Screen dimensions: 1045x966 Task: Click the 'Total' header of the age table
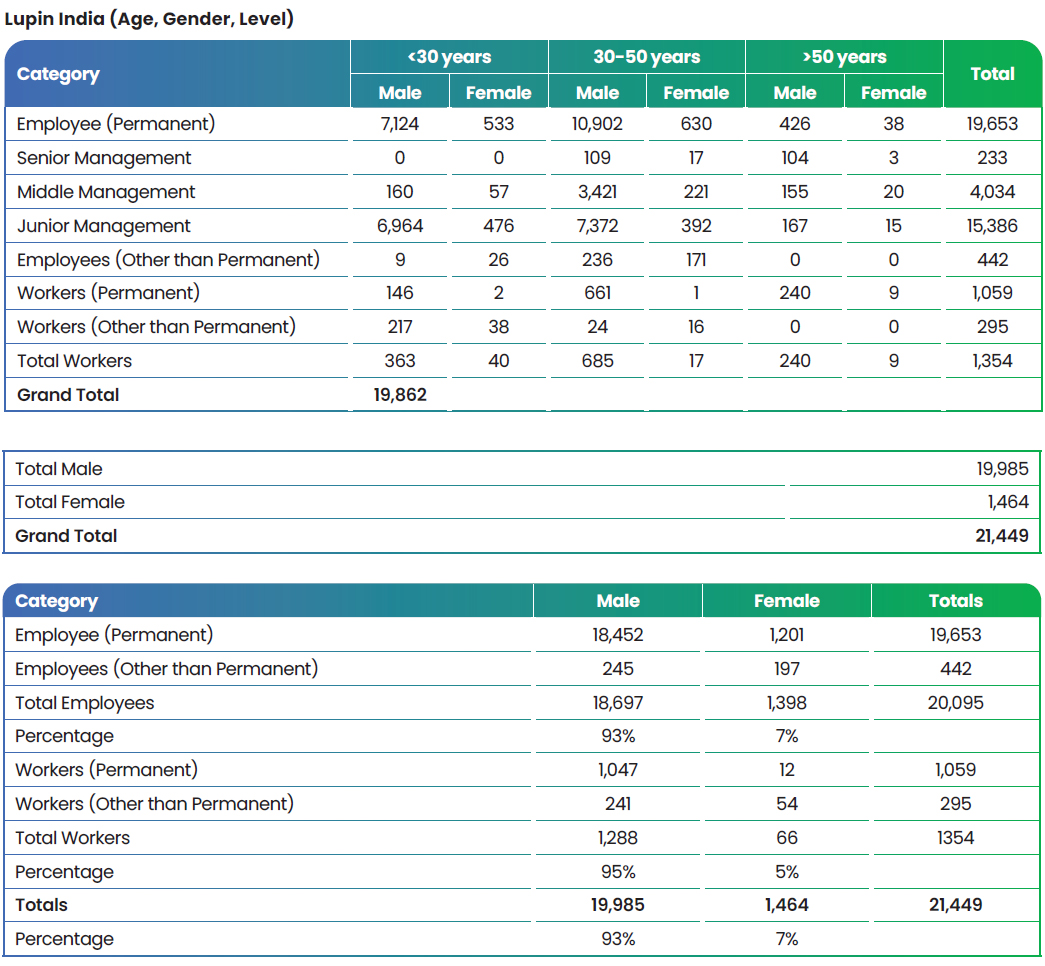click(992, 73)
